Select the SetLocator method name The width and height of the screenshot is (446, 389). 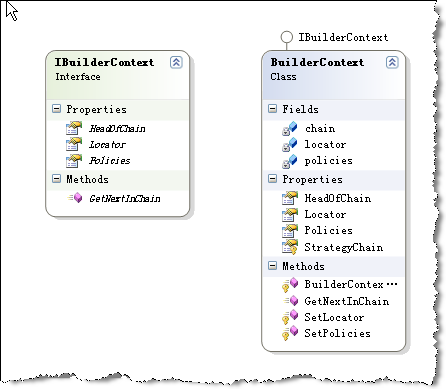(334, 317)
